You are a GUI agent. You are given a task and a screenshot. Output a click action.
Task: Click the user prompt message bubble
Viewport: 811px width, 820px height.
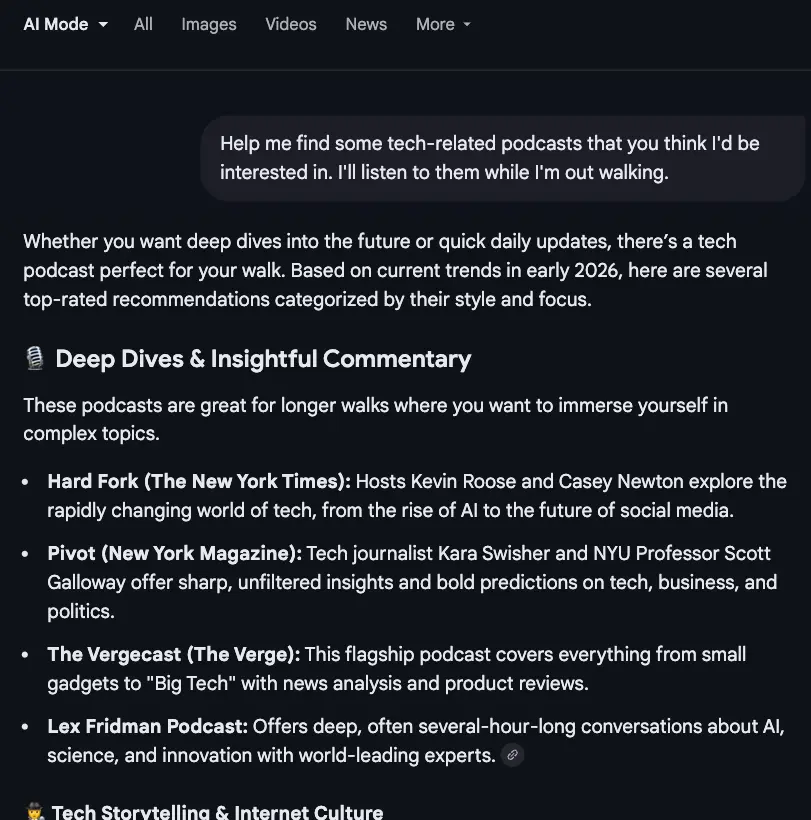(x=502, y=158)
